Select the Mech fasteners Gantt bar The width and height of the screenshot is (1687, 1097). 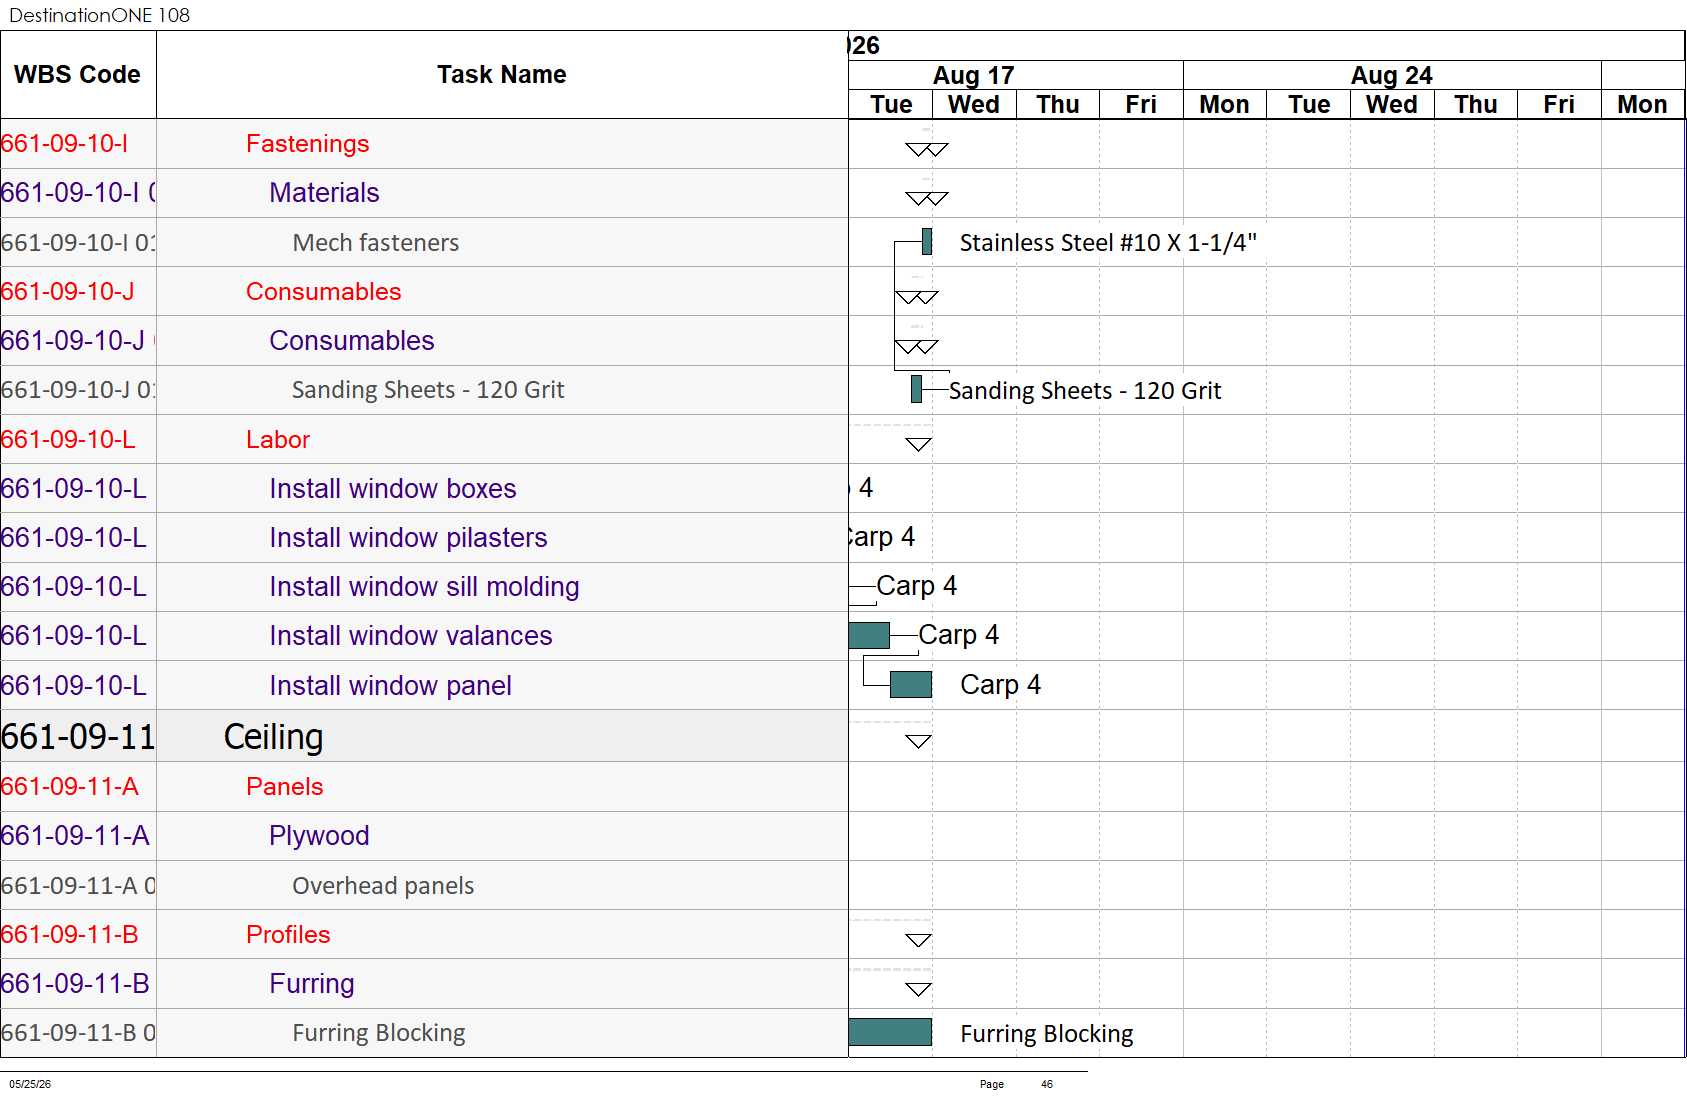(927, 242)
